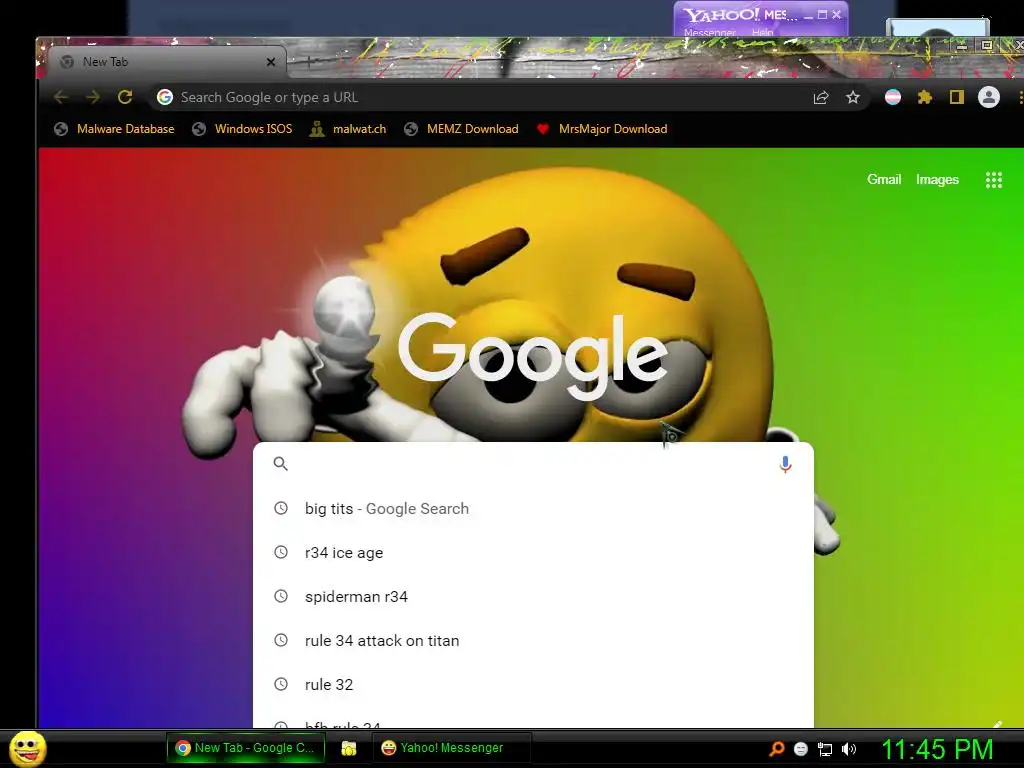
Task: Open the file explorer taskbar icon
Action: tap(349, 748)
